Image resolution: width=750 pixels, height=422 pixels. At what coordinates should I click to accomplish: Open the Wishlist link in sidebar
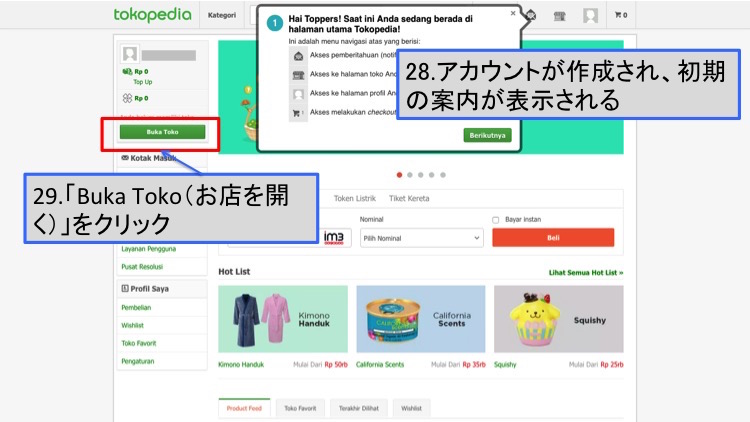[132, 325]
